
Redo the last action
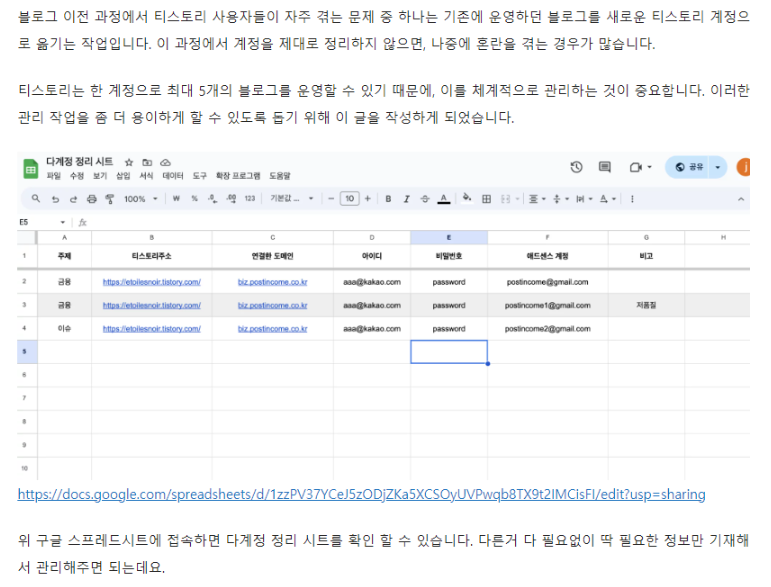[x=73, y=199]
